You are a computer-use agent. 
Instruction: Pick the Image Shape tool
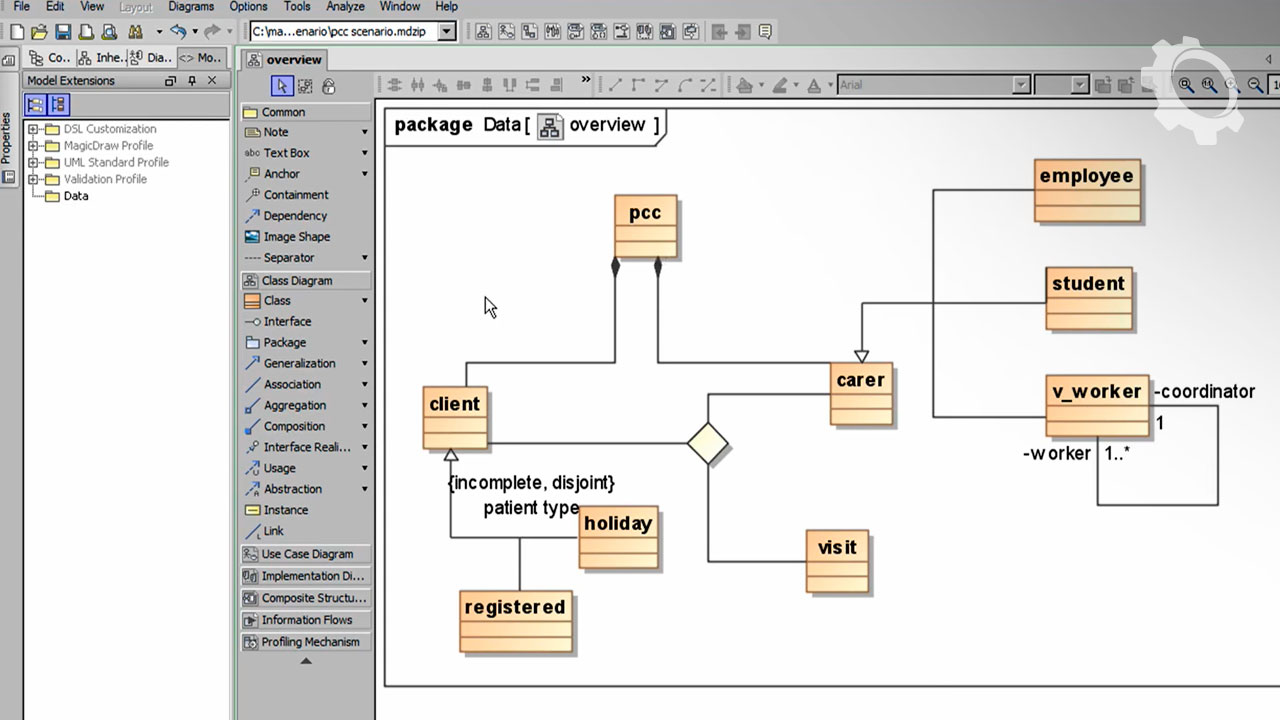(296, 237)
